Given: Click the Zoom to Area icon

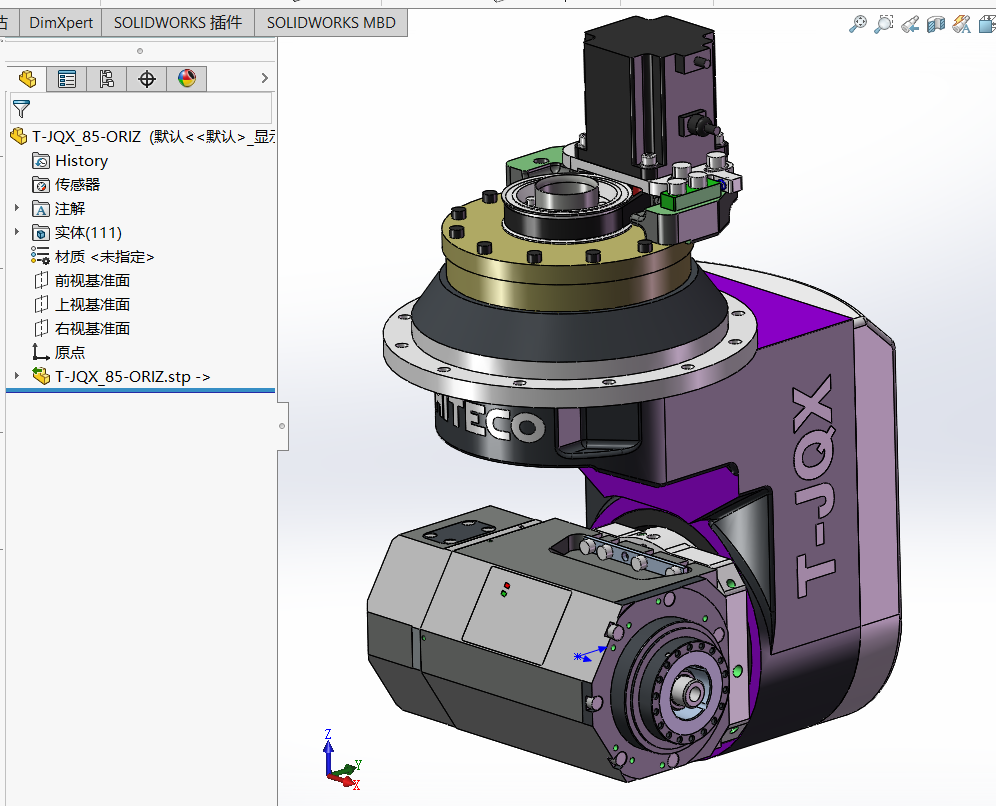Looking at the screenshot, I should (884, 24).
